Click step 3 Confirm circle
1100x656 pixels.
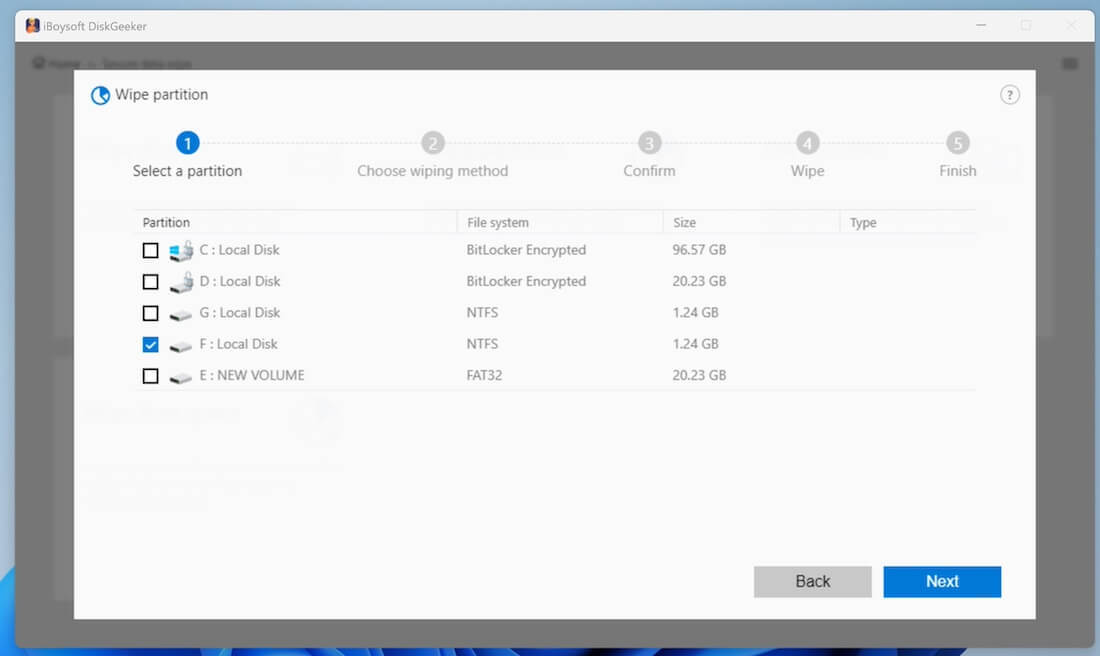pyautogui.click(x=650, y=143)
